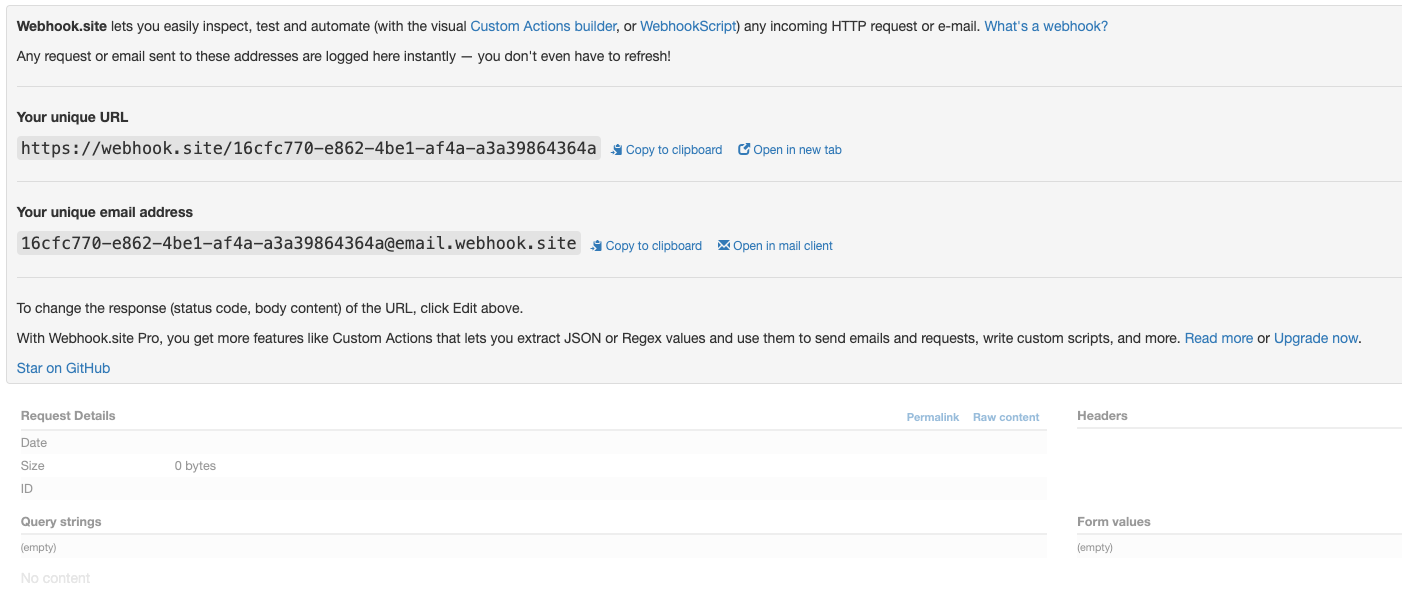Click the clipboard icon beside email address
The image size is (1402, 600).
[597, 246]
